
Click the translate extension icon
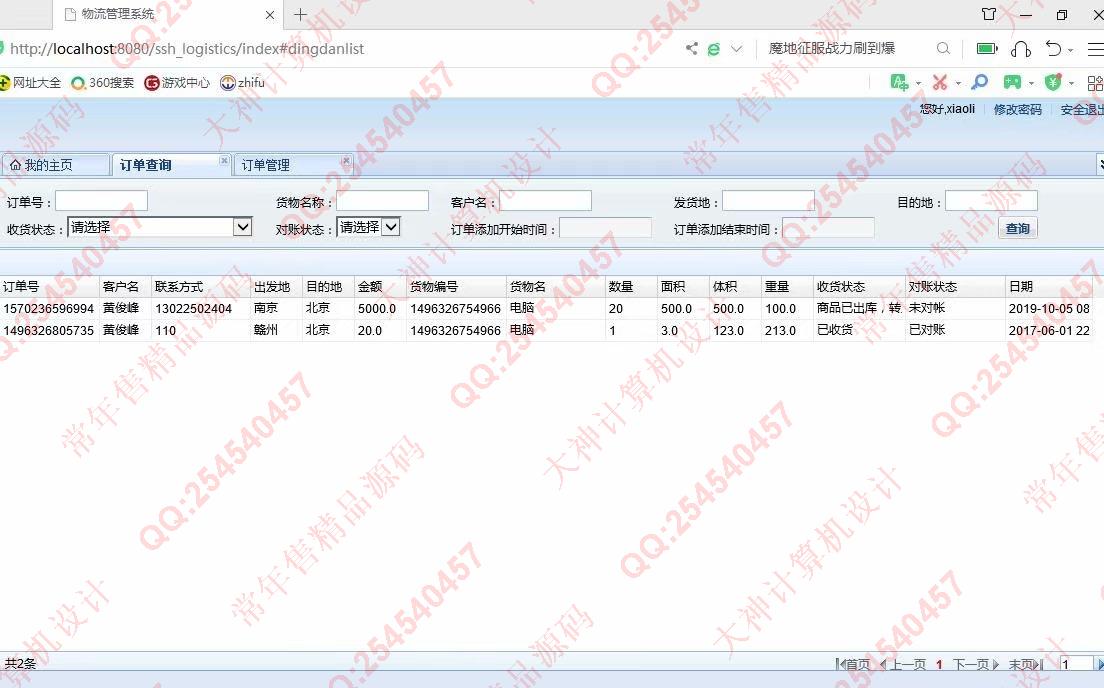point(899,82)
